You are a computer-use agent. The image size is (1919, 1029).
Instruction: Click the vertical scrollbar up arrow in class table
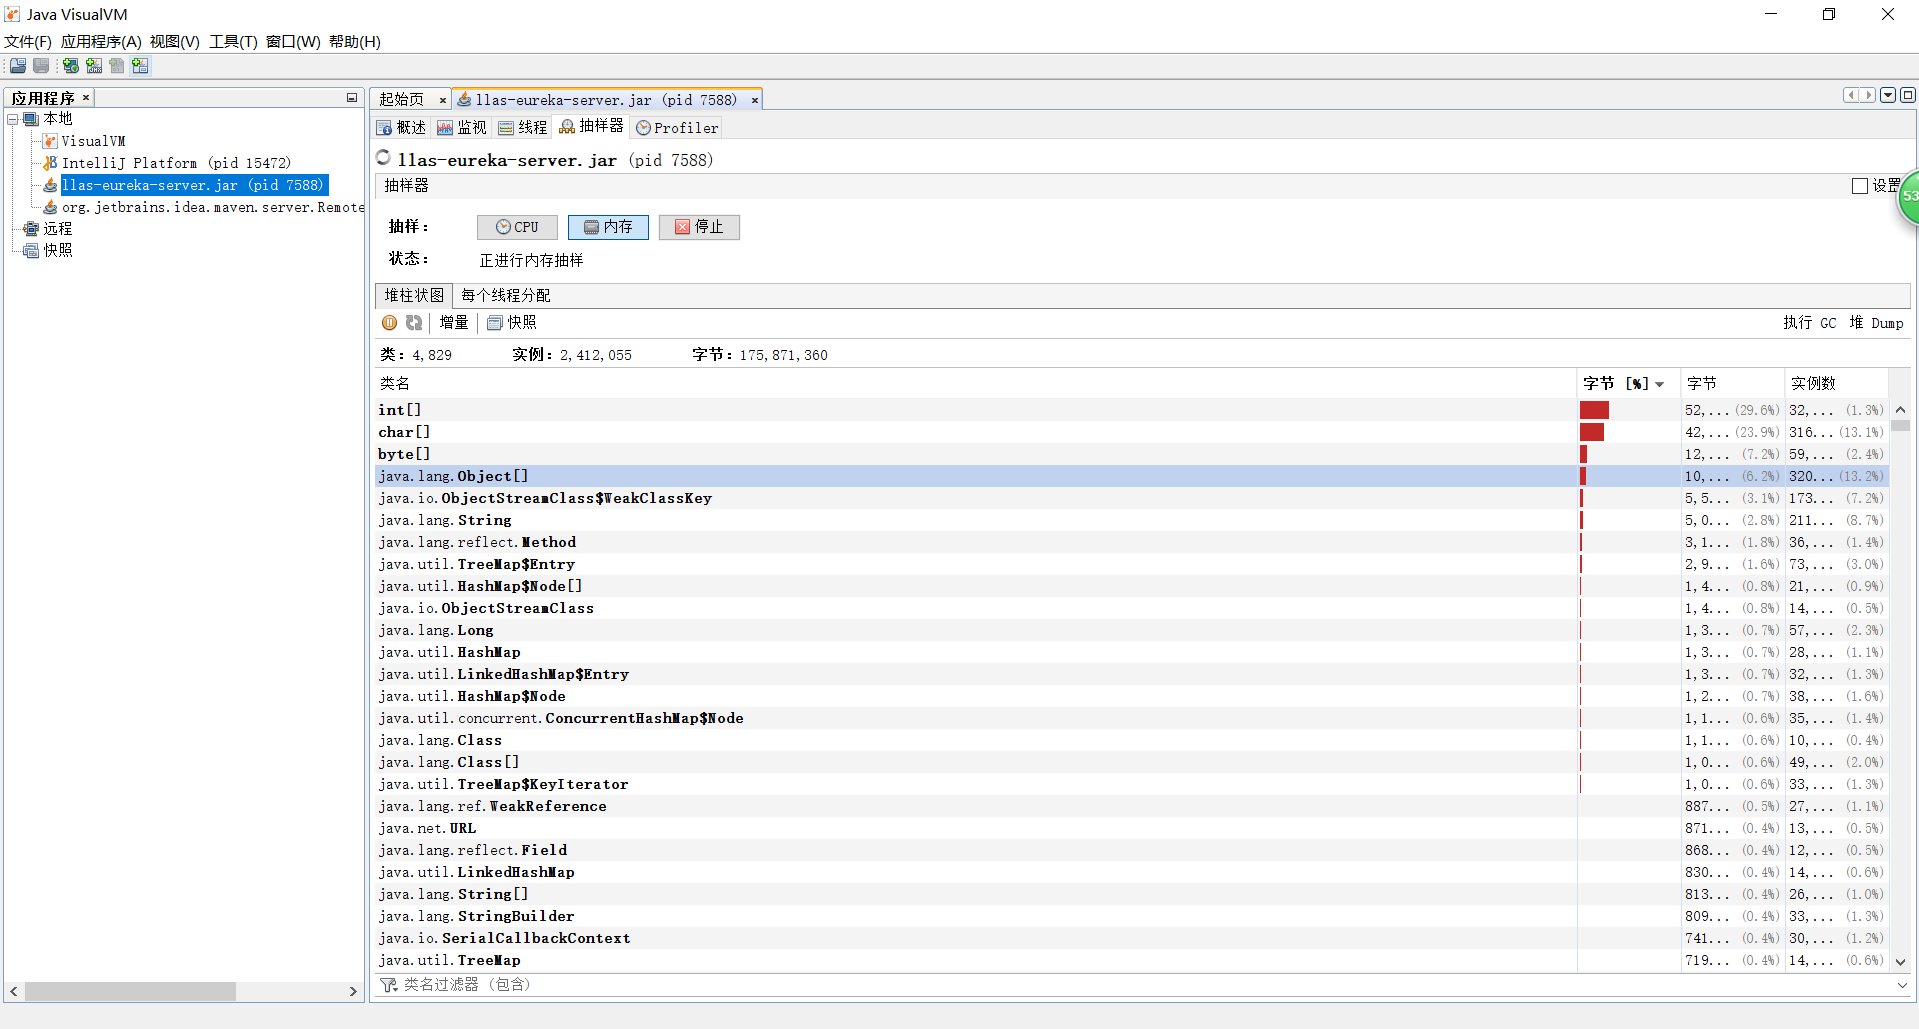pyautogui.click(x=1900, y=410)
